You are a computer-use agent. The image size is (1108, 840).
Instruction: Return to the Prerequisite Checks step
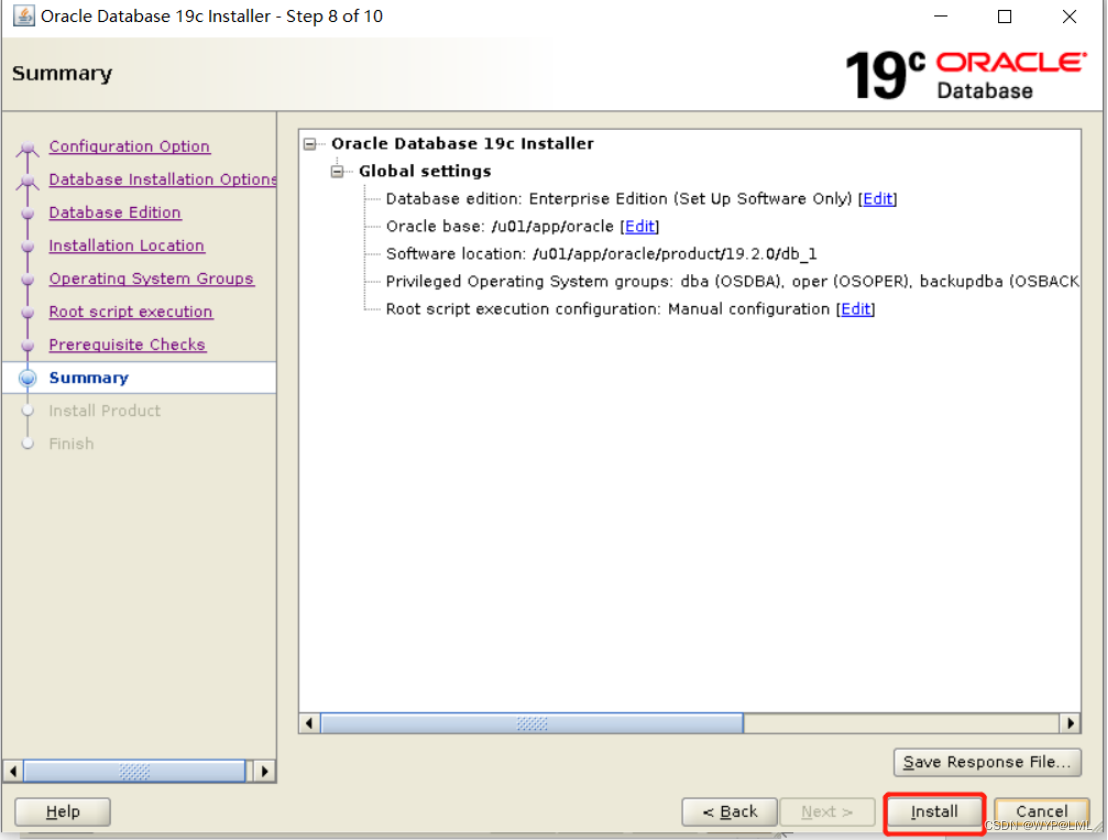click(127, 345)
